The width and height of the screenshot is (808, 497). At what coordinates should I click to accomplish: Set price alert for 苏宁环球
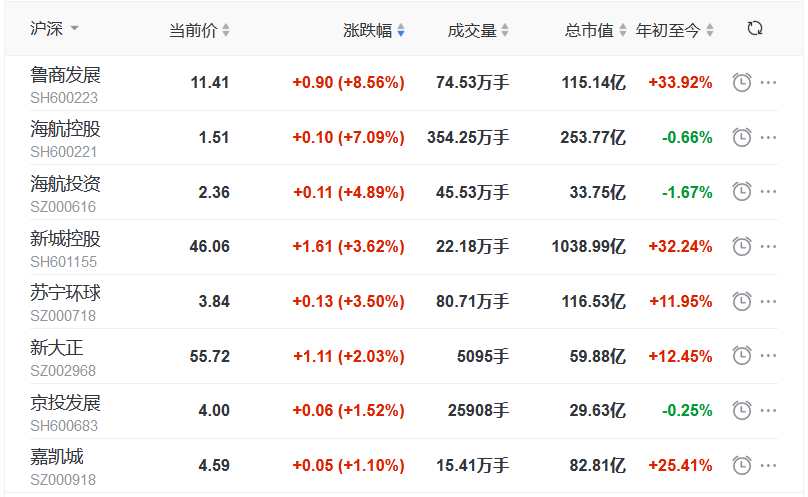coord(742,301)
